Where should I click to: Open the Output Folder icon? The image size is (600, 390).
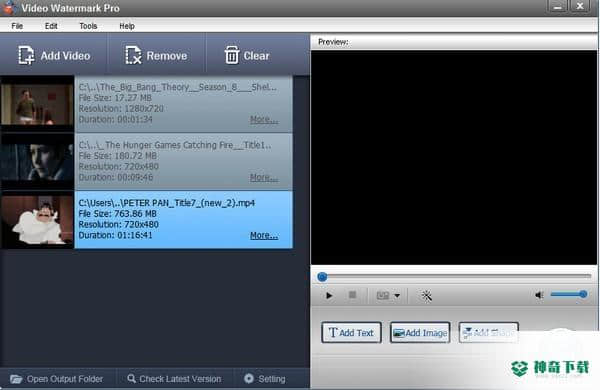pos(16,379)
